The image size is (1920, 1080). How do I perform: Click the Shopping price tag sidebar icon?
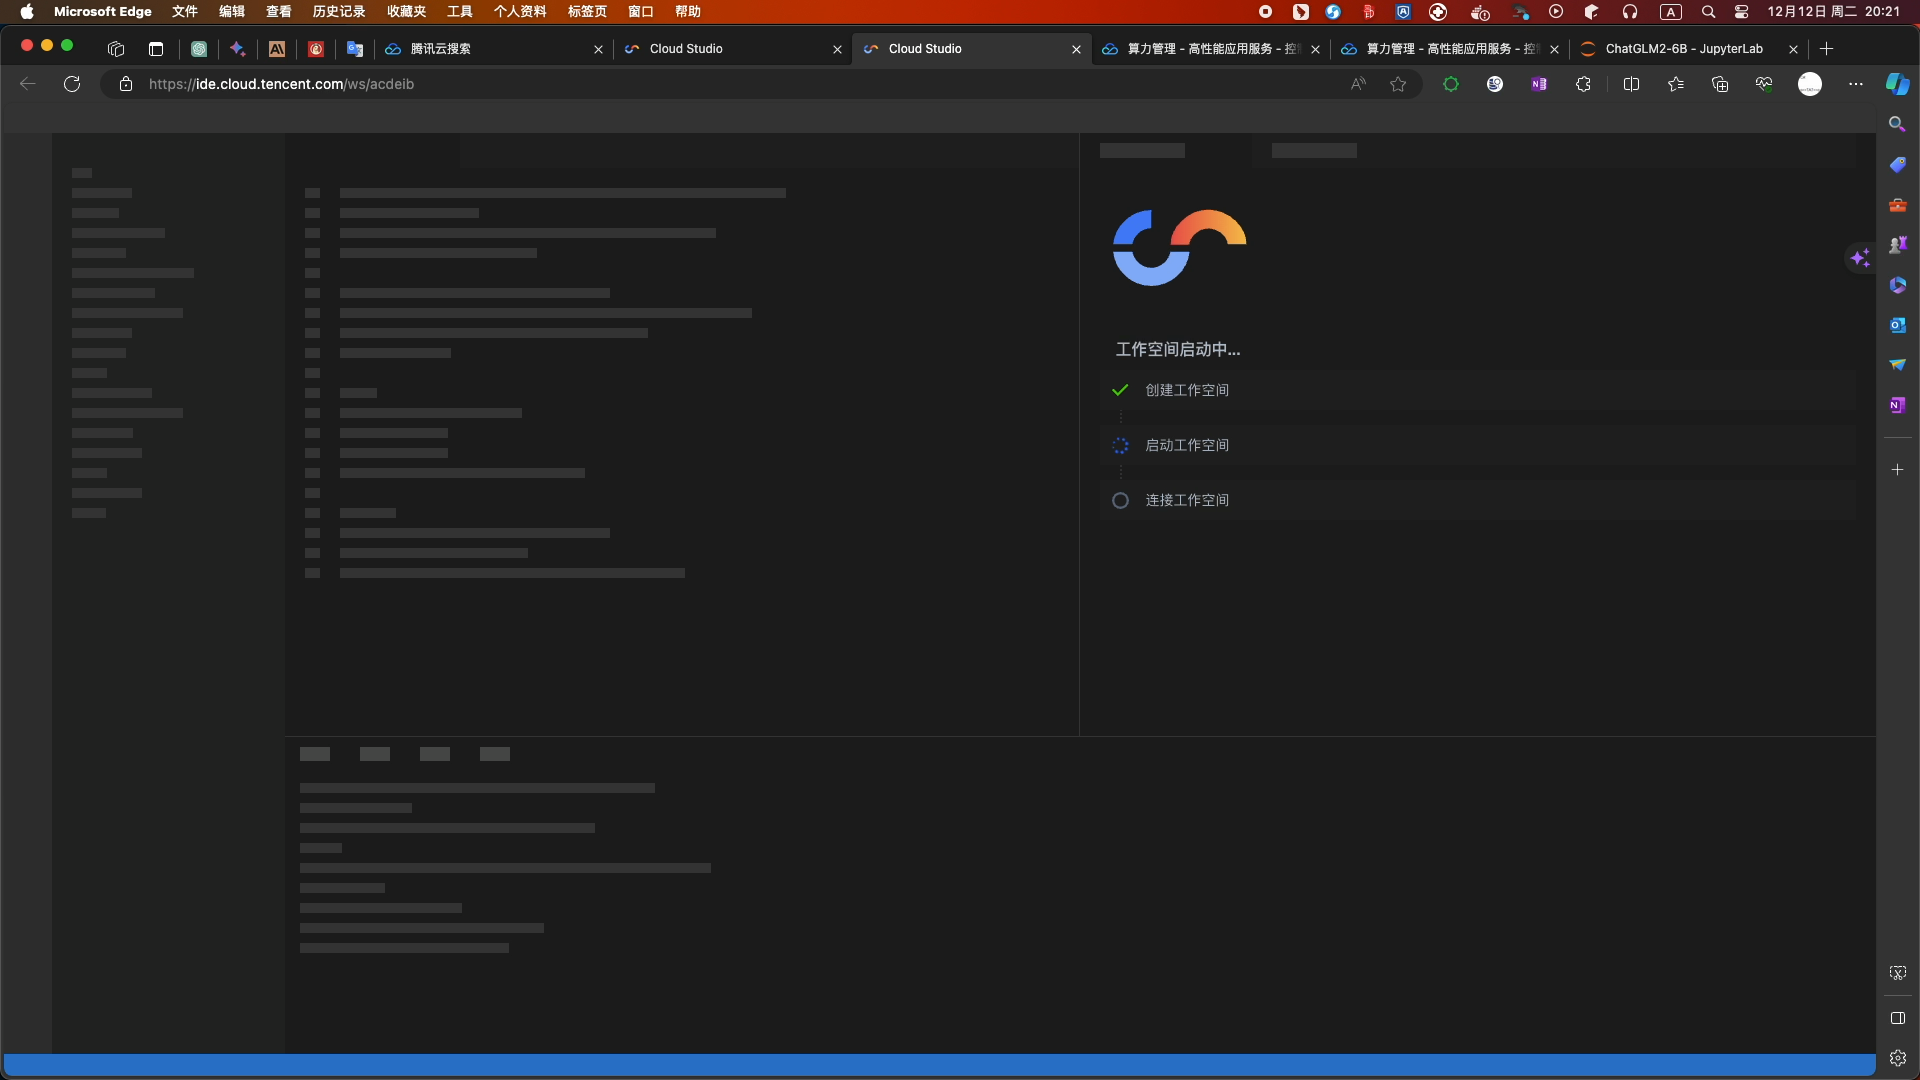tap(1897, 165)
